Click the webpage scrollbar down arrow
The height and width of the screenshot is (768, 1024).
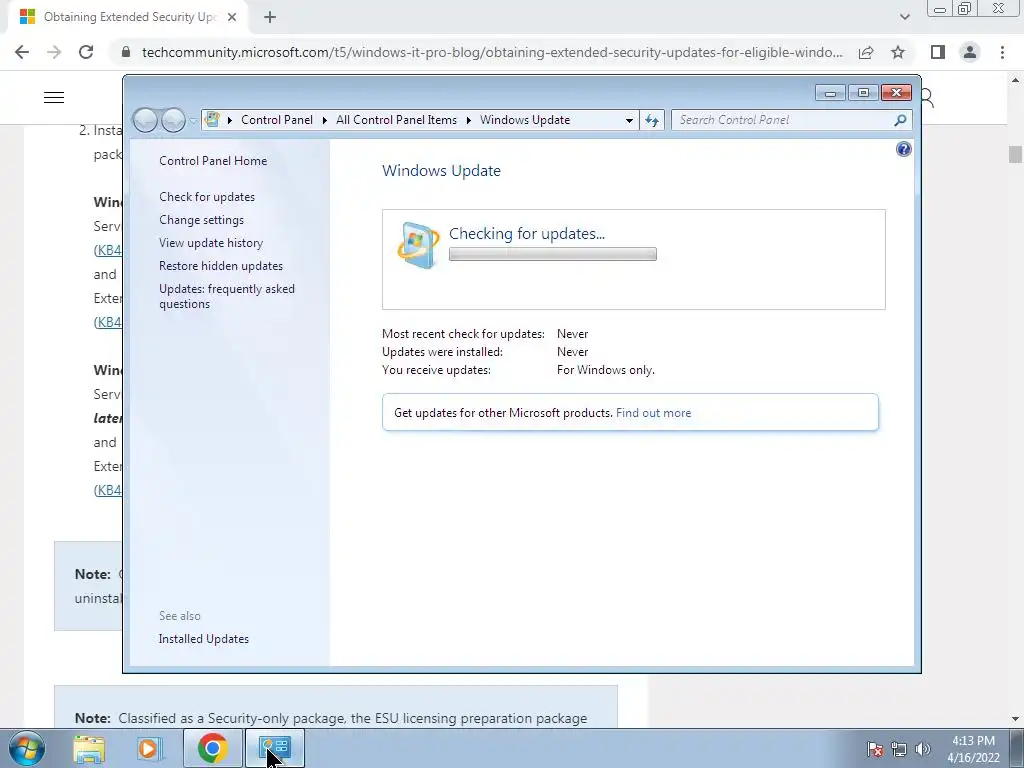(1015, 719)
